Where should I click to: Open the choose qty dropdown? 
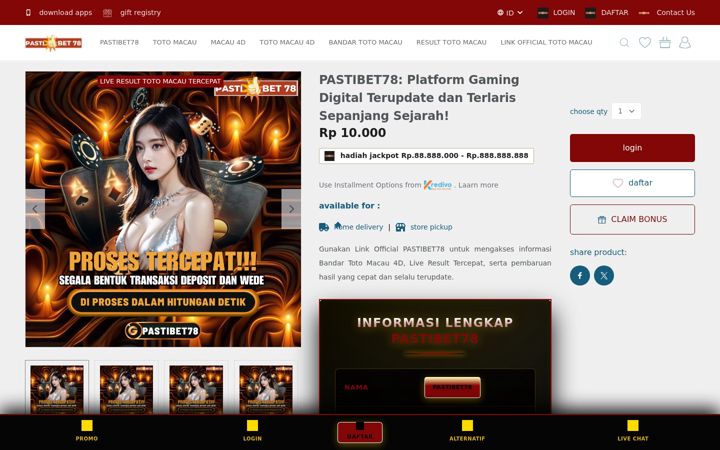(x=626, y=111)
